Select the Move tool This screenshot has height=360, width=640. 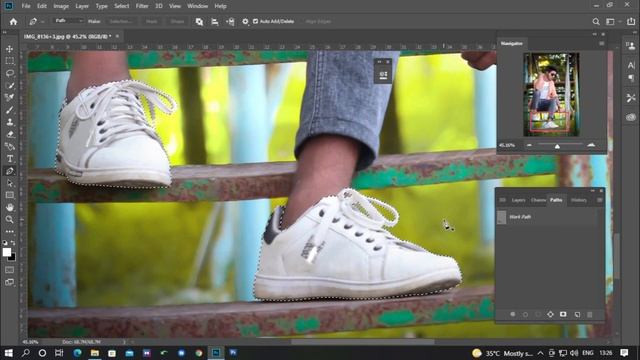click(x=10, y=49)
